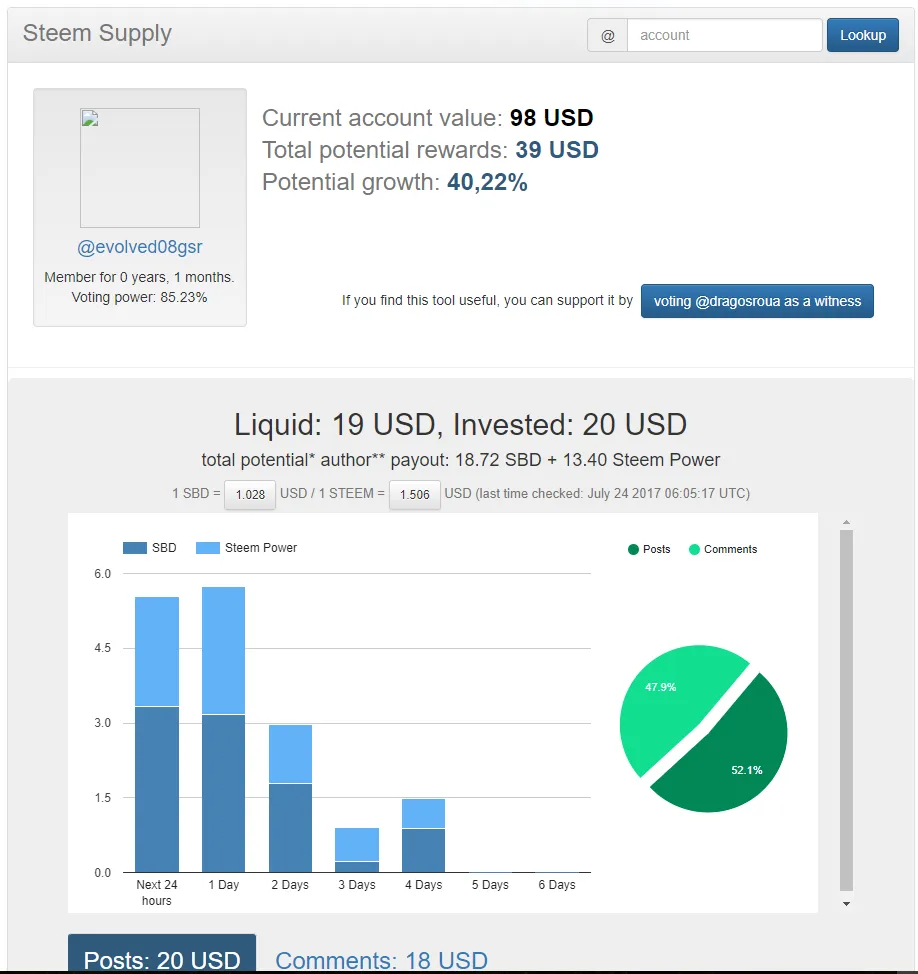The height and width of the screenshot is (974, 918).
Task: Open the Steem Supply home title
Action: pyautogui.click(x=97, y=33)
